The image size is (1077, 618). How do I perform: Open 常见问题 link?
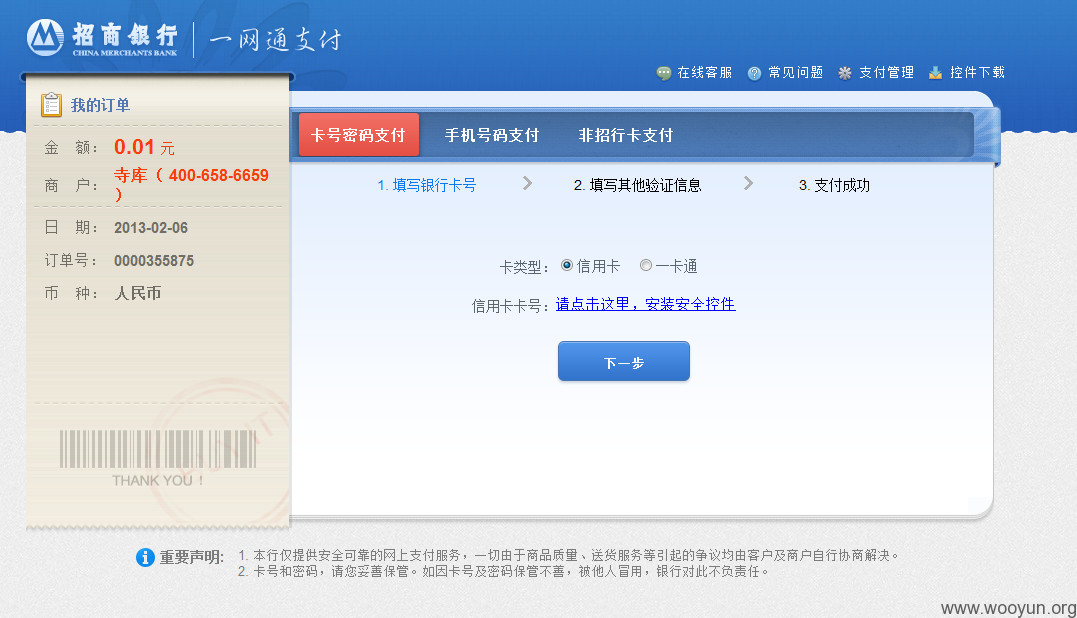[795, 73]
